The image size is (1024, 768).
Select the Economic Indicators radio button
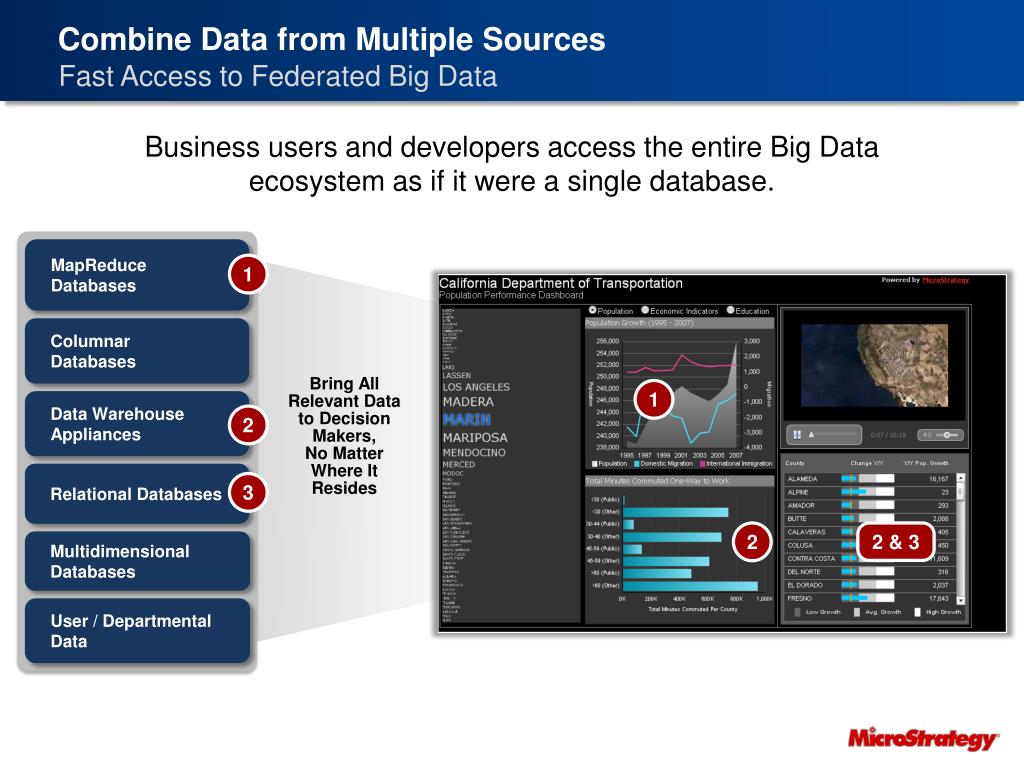click(645, 310)
